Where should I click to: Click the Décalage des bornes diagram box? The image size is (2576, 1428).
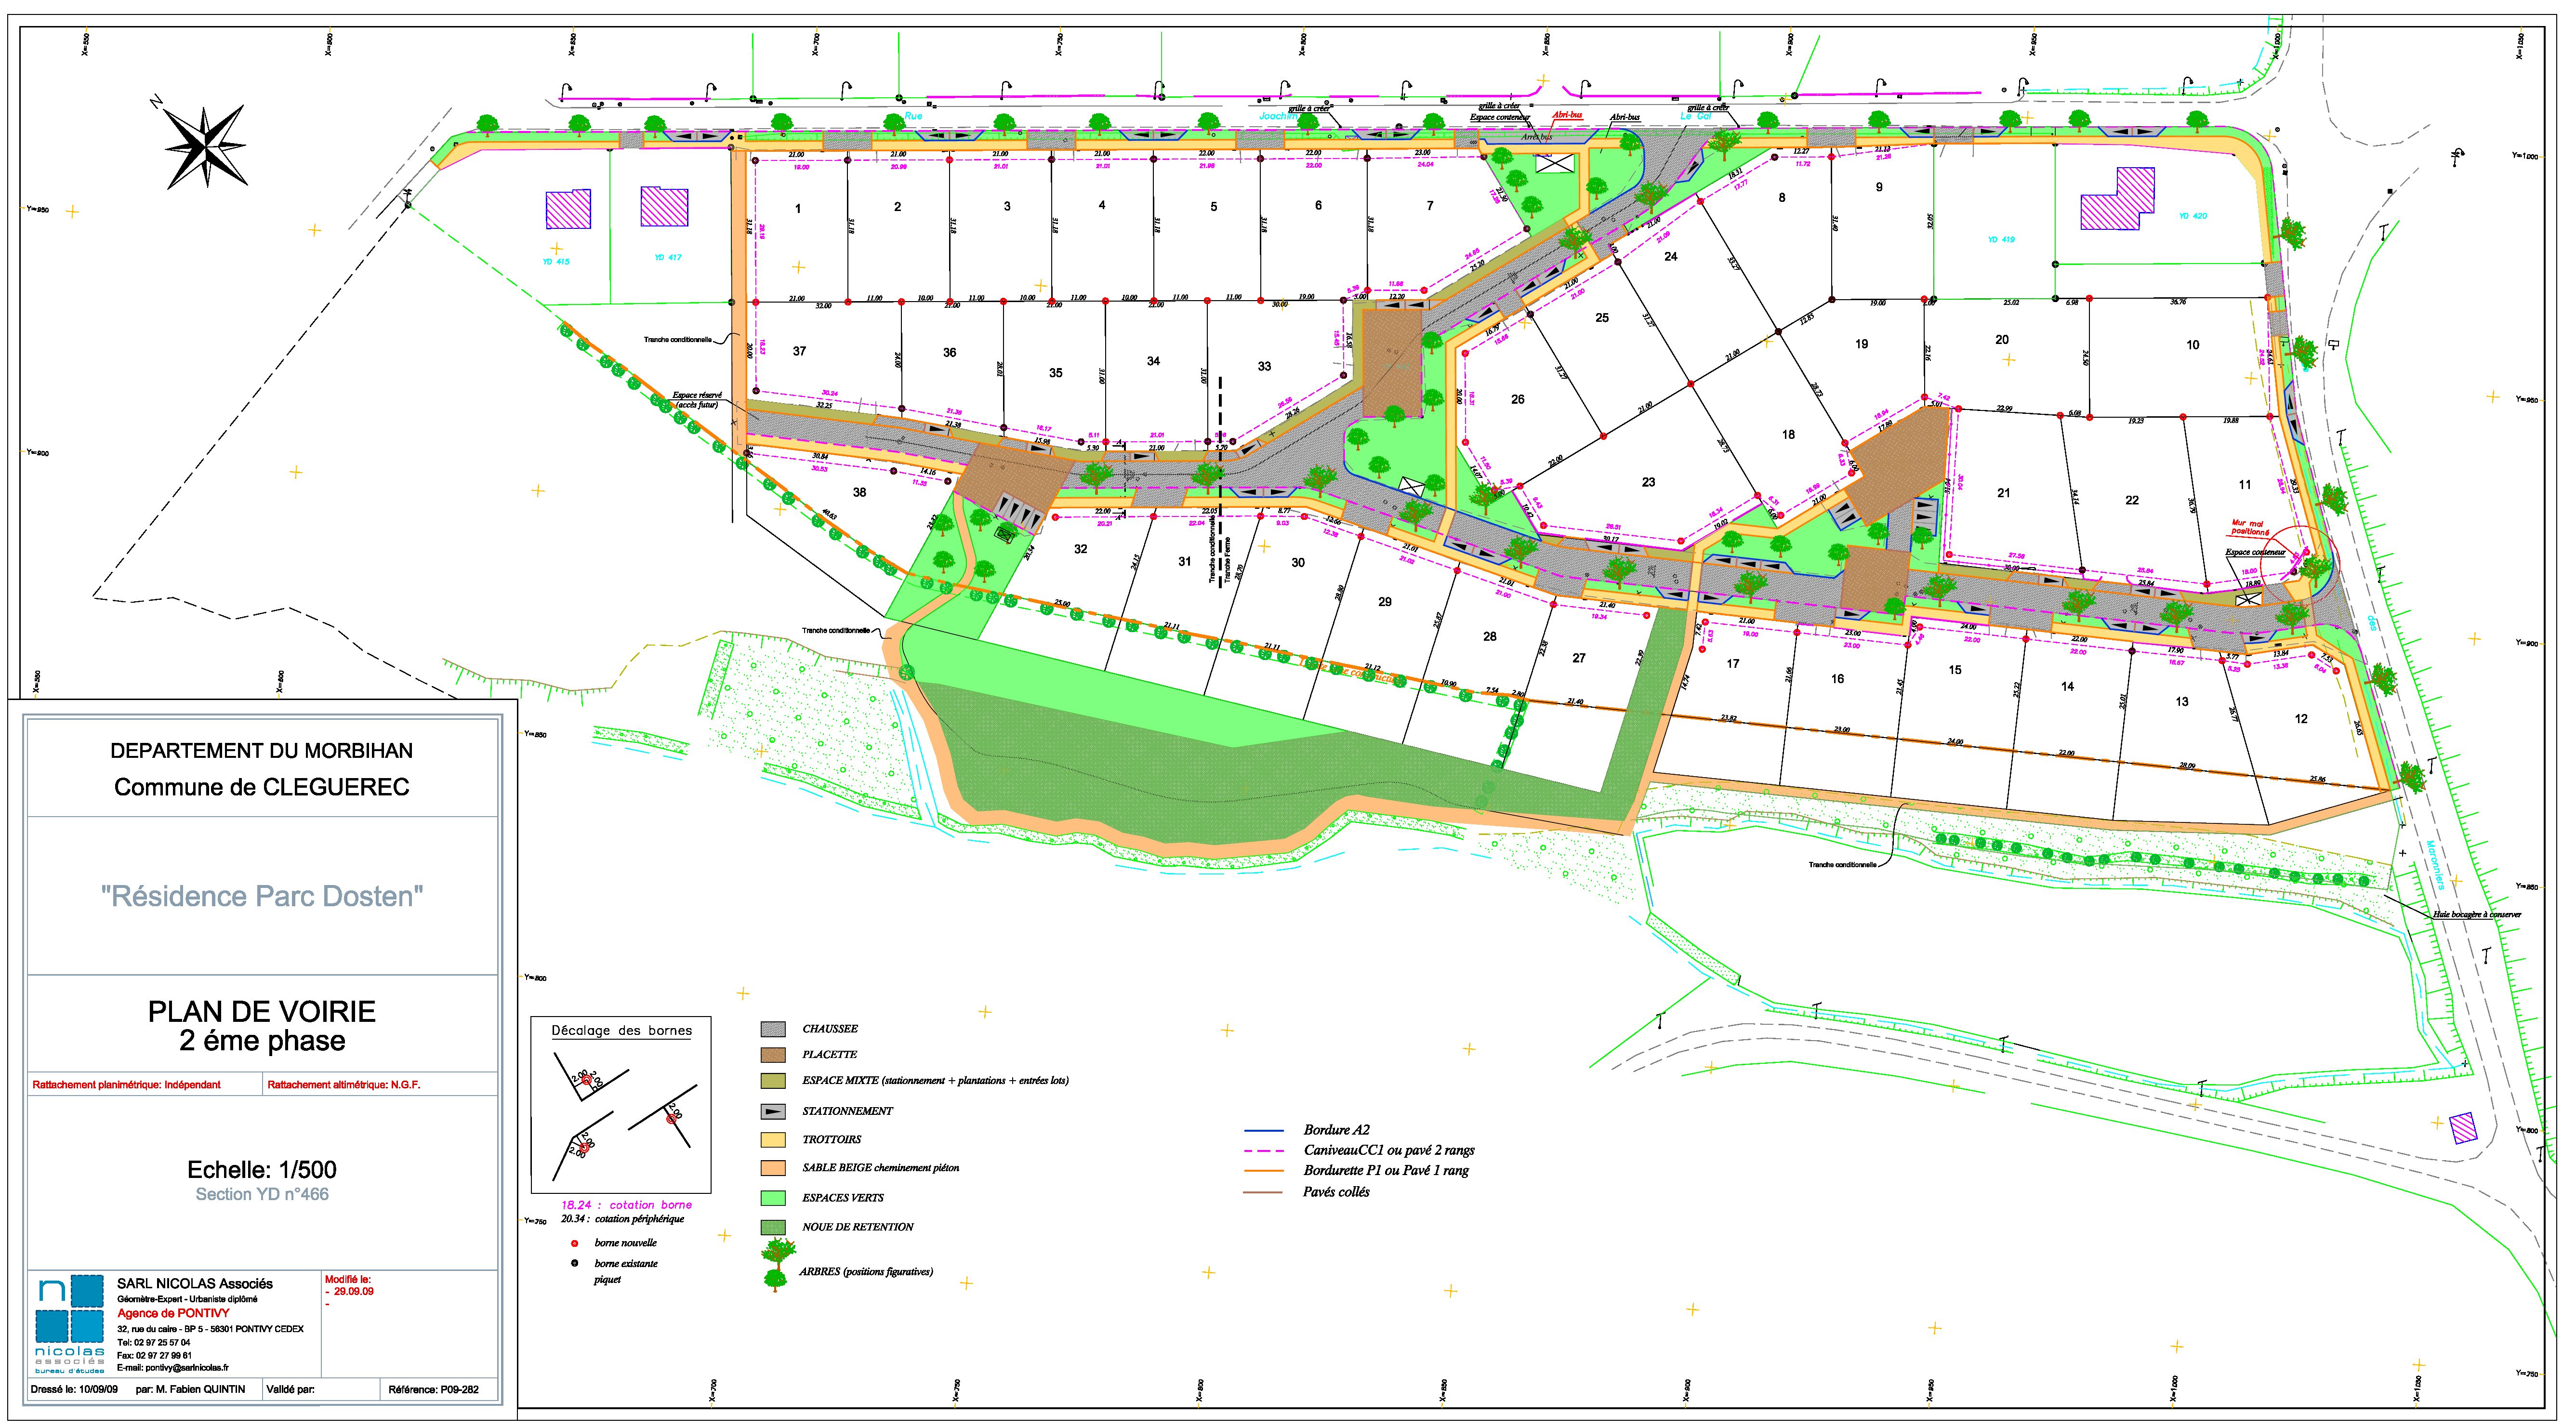[x=621, y=1105]
